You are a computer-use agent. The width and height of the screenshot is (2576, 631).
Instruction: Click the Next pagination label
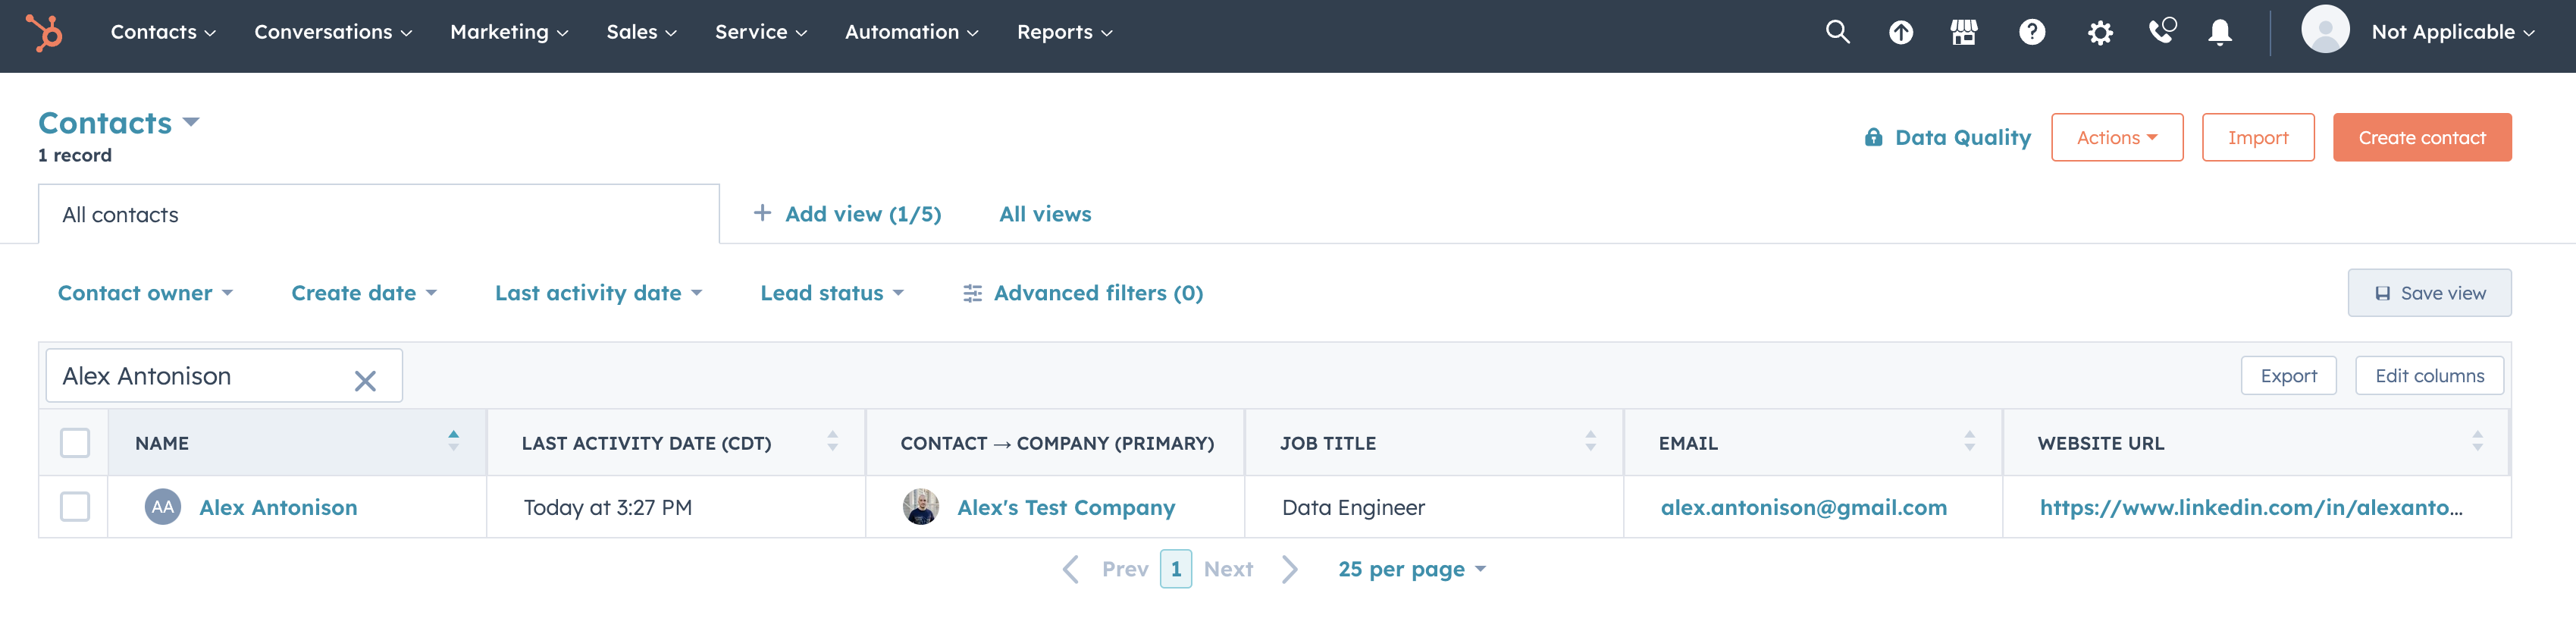pos(1228,569)
